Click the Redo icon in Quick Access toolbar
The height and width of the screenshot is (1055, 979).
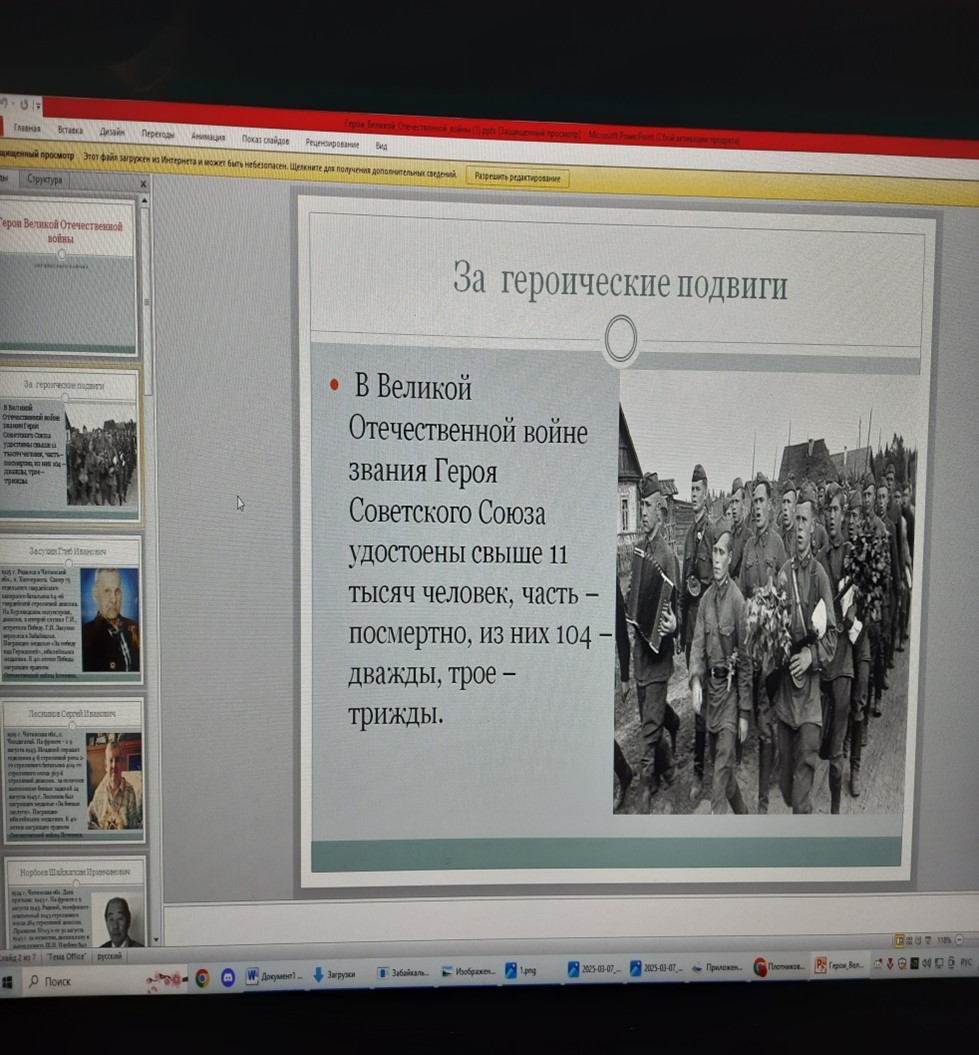point(24,105)
